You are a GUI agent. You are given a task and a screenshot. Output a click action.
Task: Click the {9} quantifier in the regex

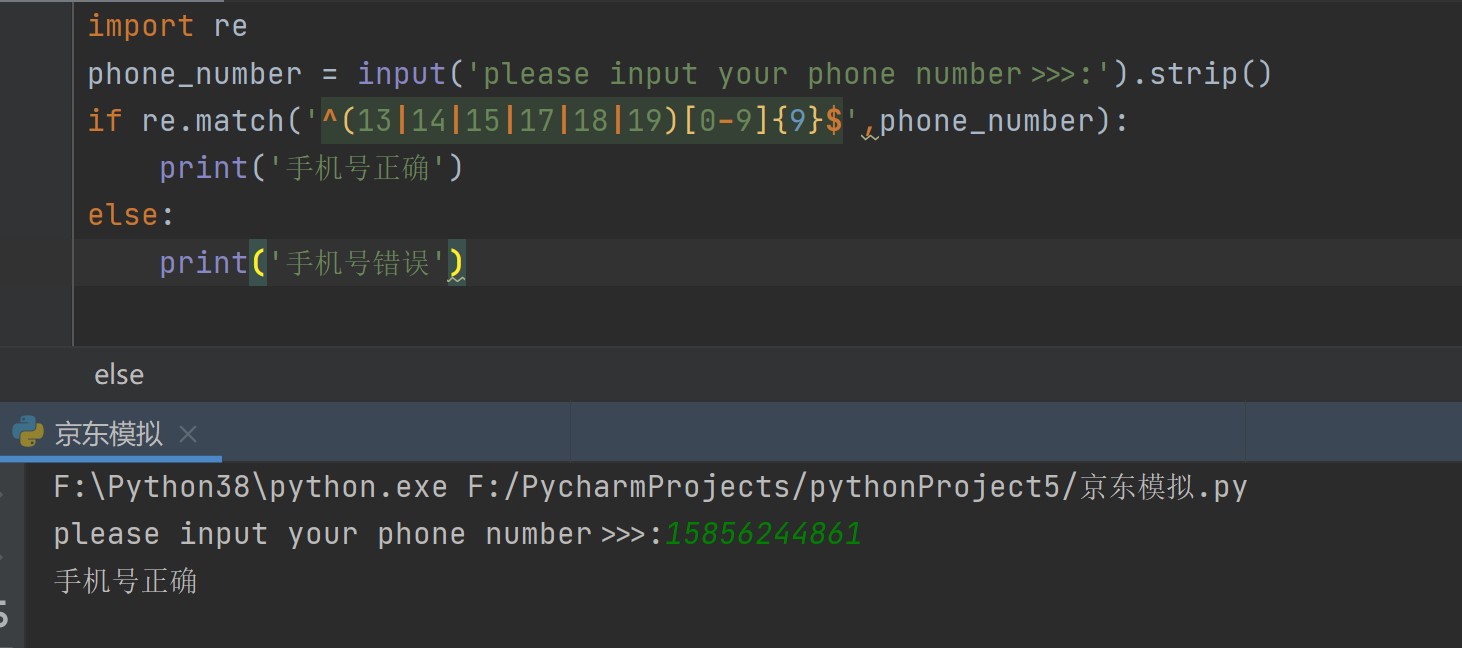pyautogui.click(x=798, y=121)
